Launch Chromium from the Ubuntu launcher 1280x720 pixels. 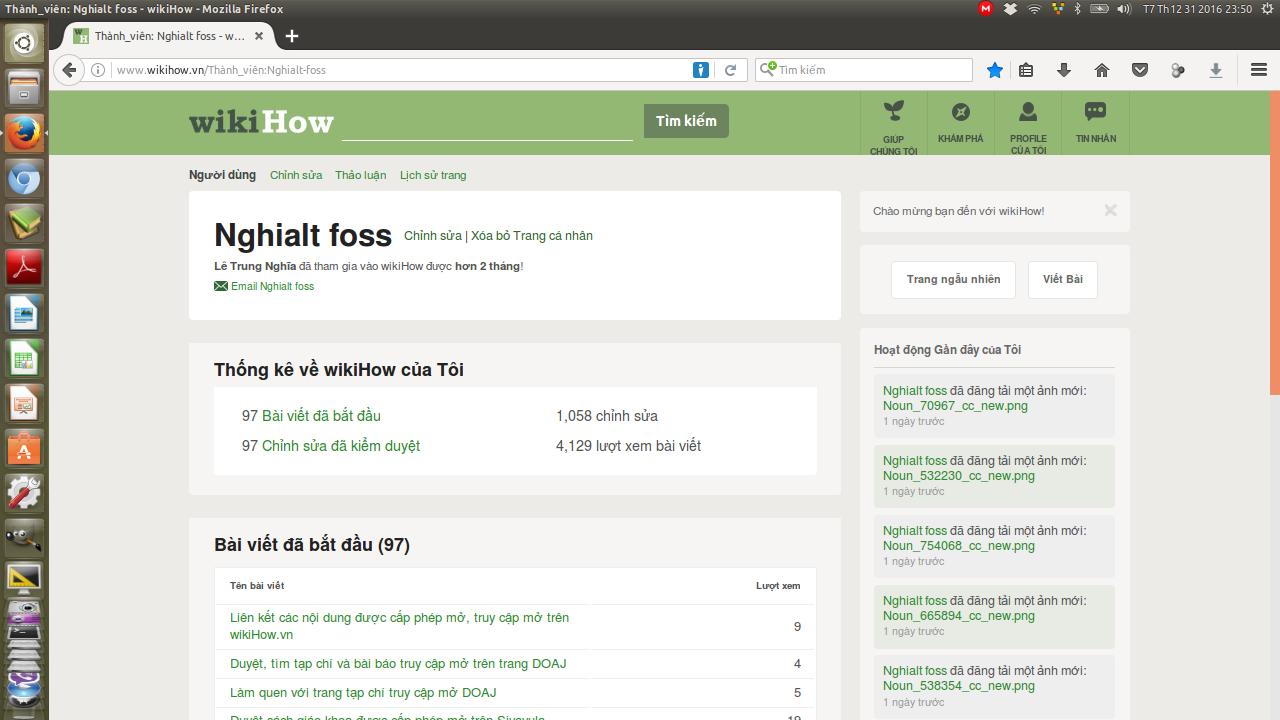pyautogui.click(x=24, y=180)
